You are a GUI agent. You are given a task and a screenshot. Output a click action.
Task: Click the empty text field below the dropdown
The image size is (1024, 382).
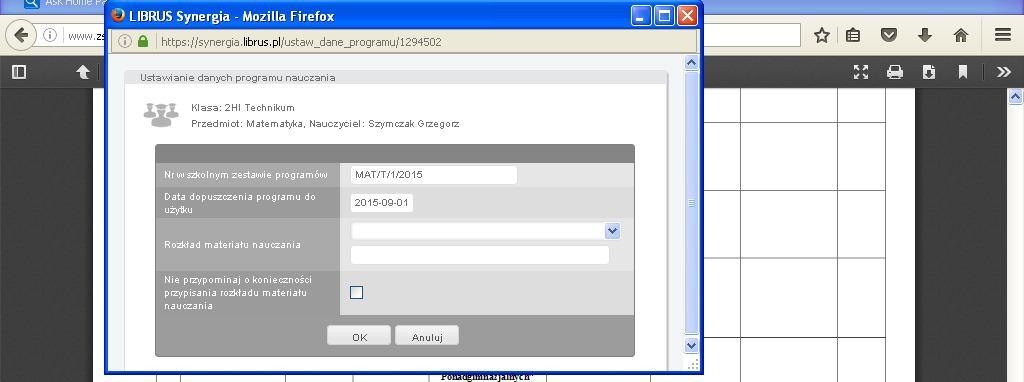pyautogui.click(x=480, y=255)
